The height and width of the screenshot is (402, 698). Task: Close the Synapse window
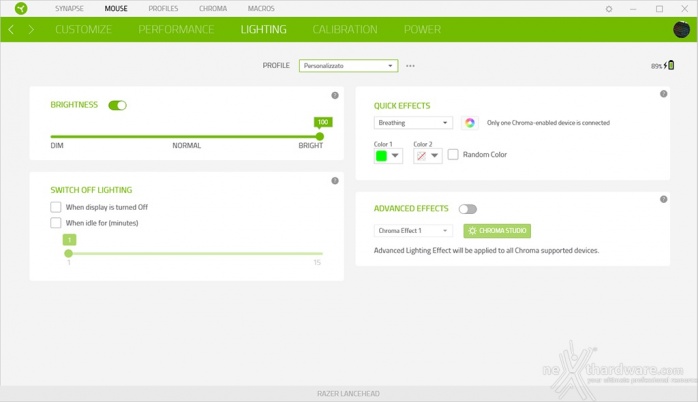pyautogui.click(x=685, y=9)
